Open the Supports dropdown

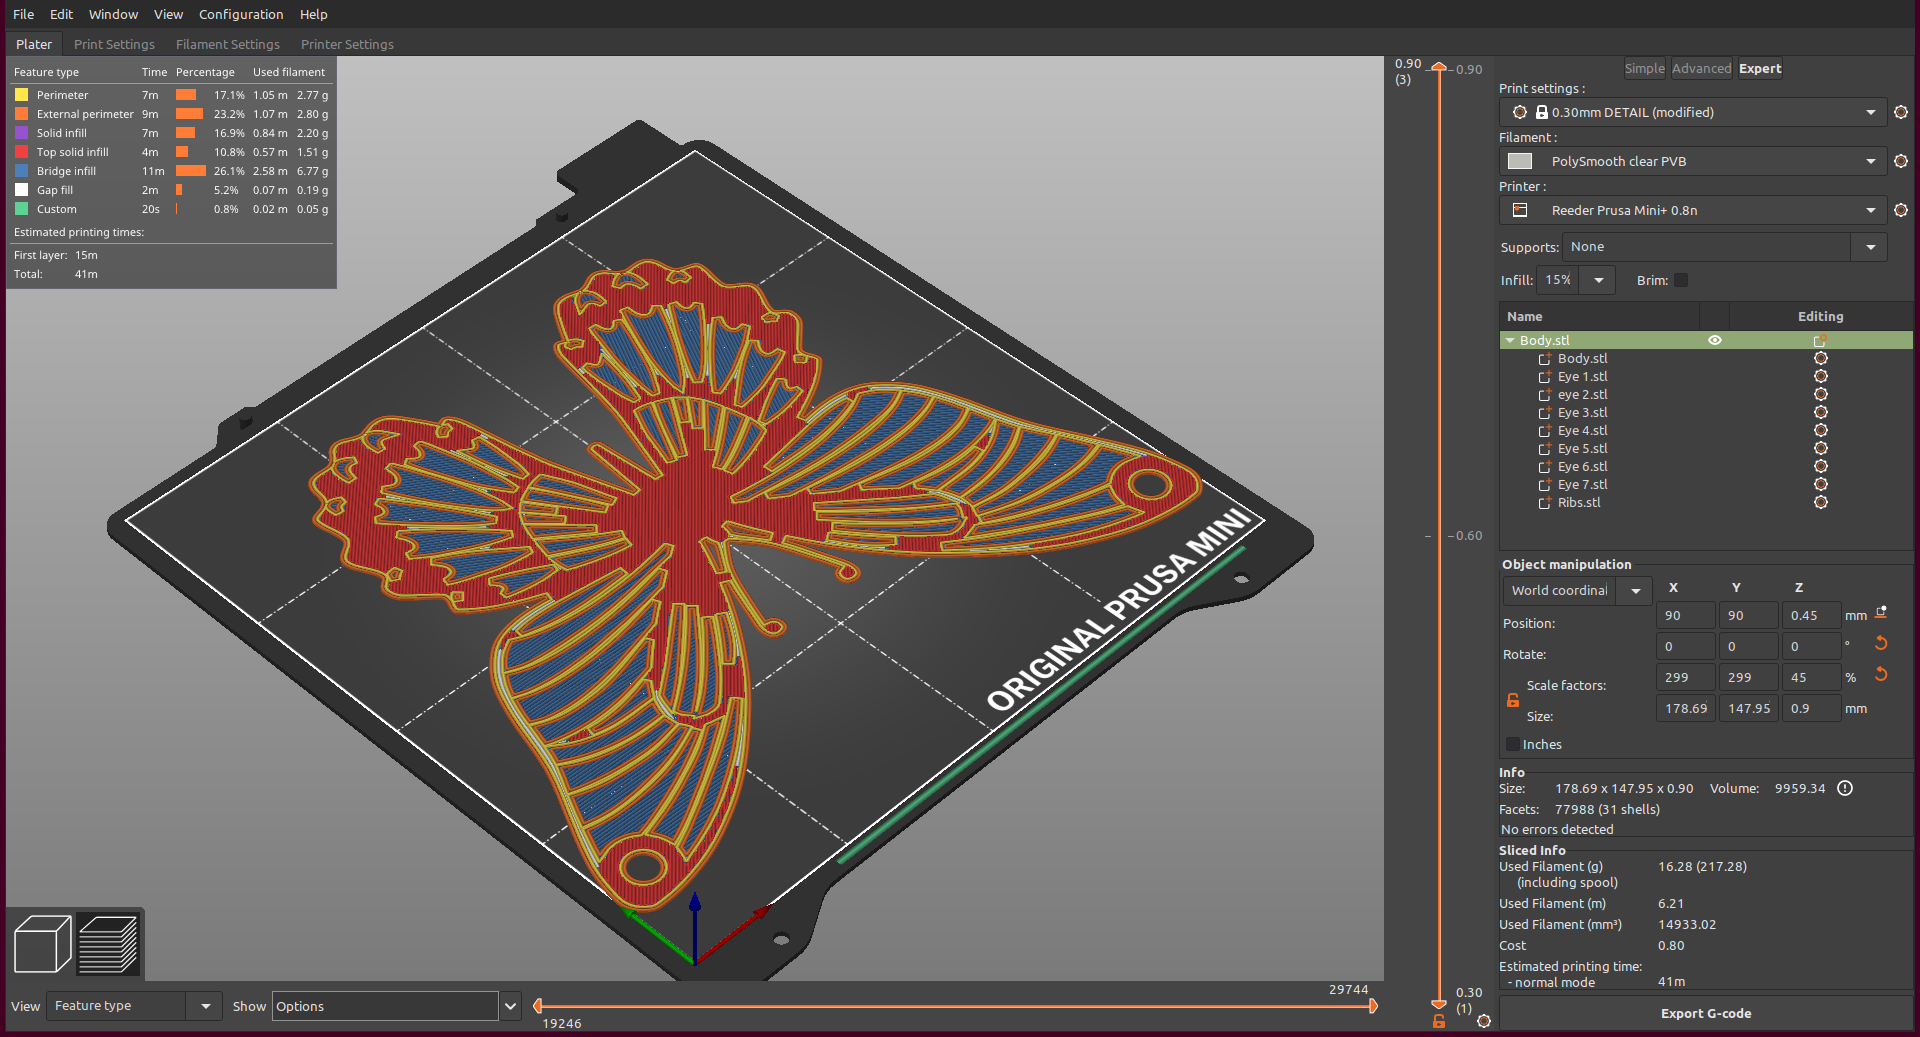[1868, 247]
